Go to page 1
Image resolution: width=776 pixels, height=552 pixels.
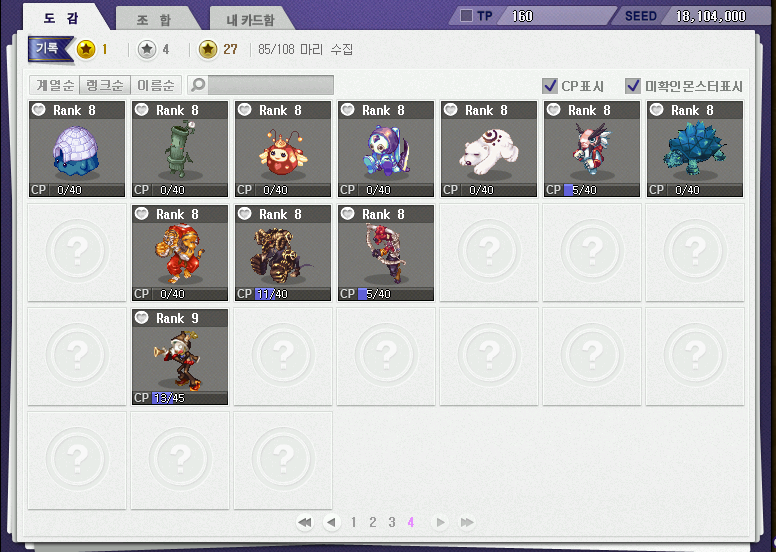point(353,522)
